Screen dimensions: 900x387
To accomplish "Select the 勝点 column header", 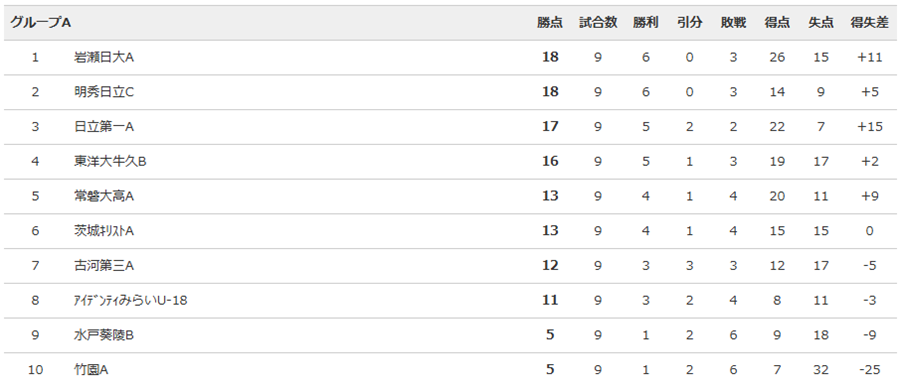I will pos(550,23).
